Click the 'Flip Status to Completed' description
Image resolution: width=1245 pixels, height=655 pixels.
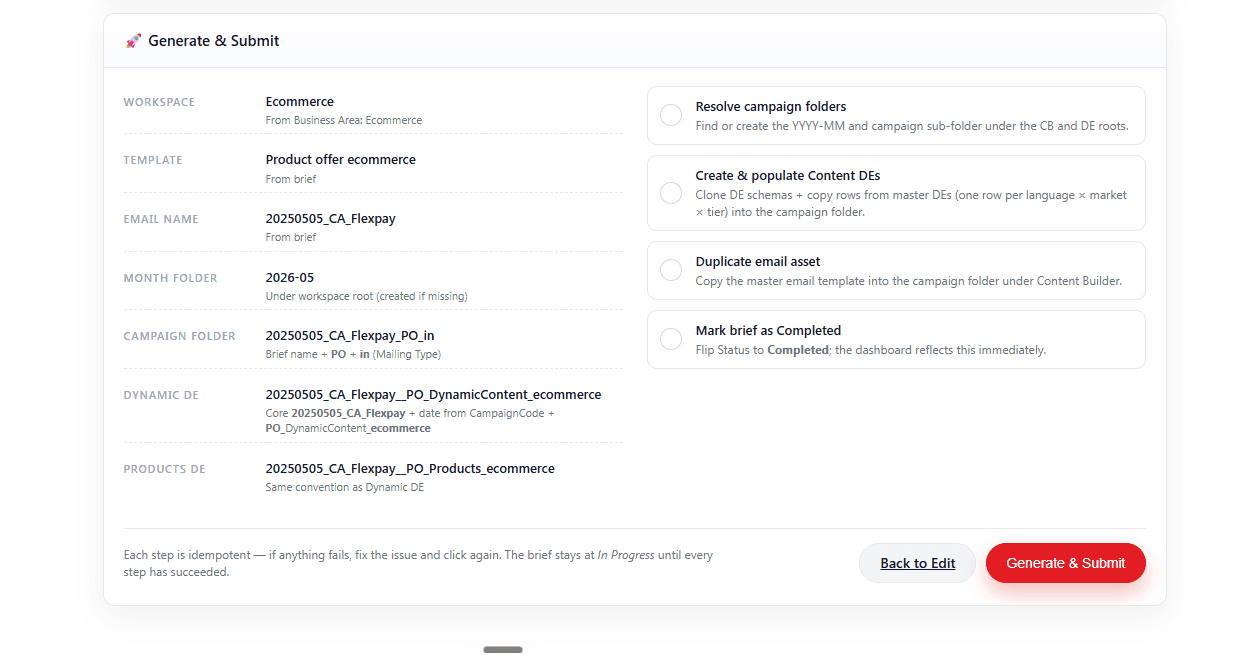[871, 350]
